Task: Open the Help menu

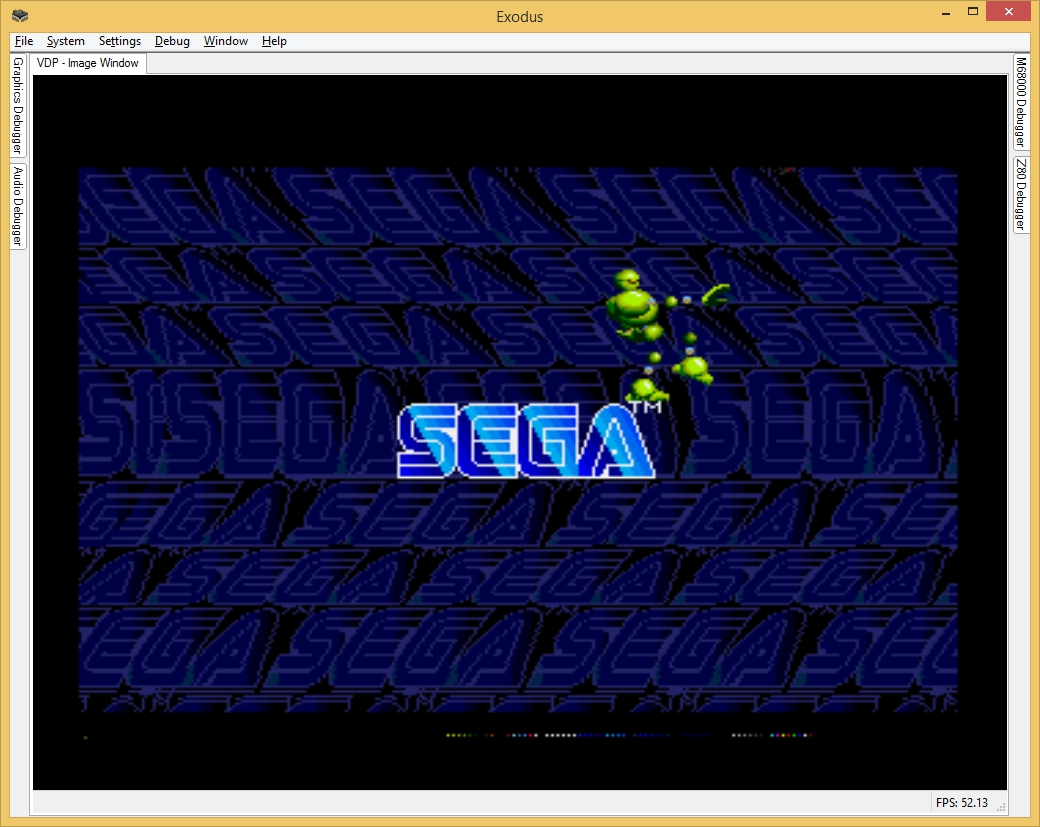Action: pyautogui.click(x=274, y=41)
